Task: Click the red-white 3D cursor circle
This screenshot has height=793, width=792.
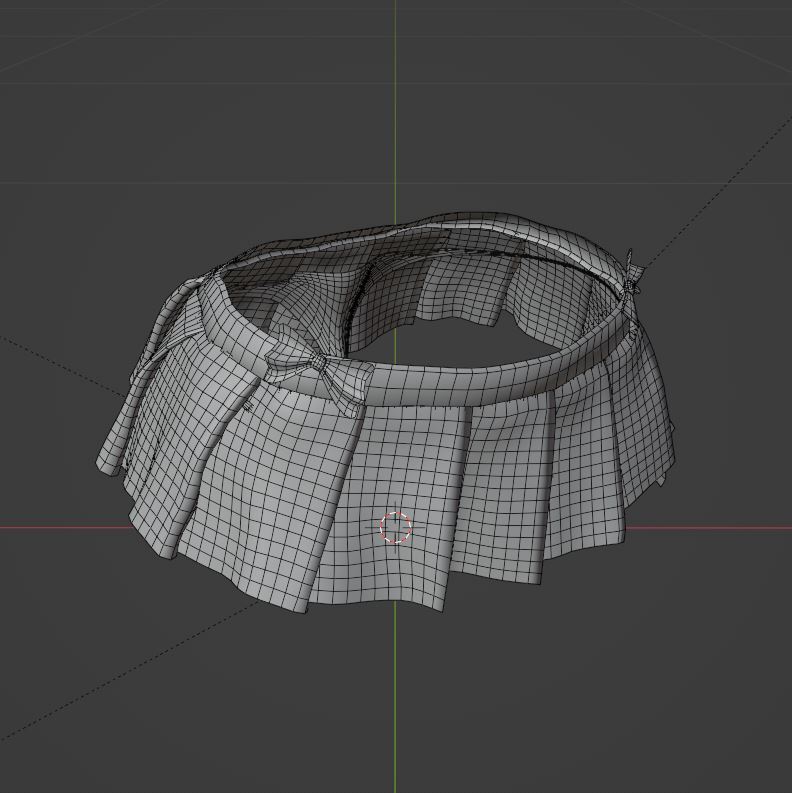Action: tap(395, 527)
